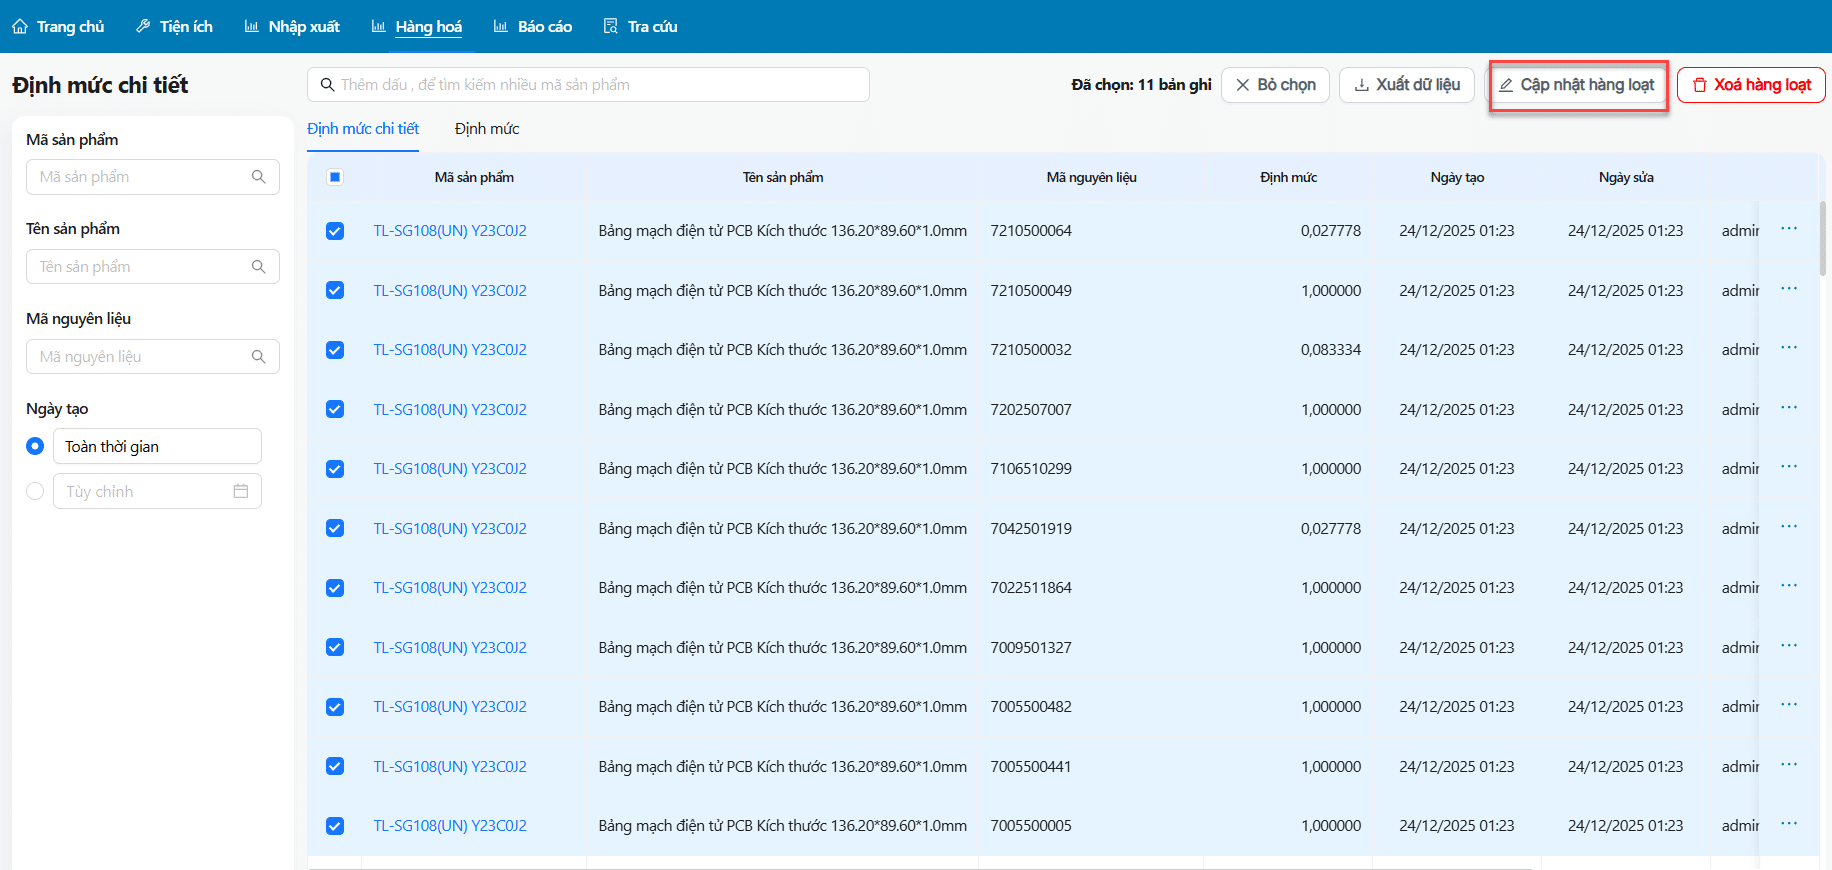Click the home icon beside Trang chủ
This screenshot has width=1832, height=870.
(20, 27)
